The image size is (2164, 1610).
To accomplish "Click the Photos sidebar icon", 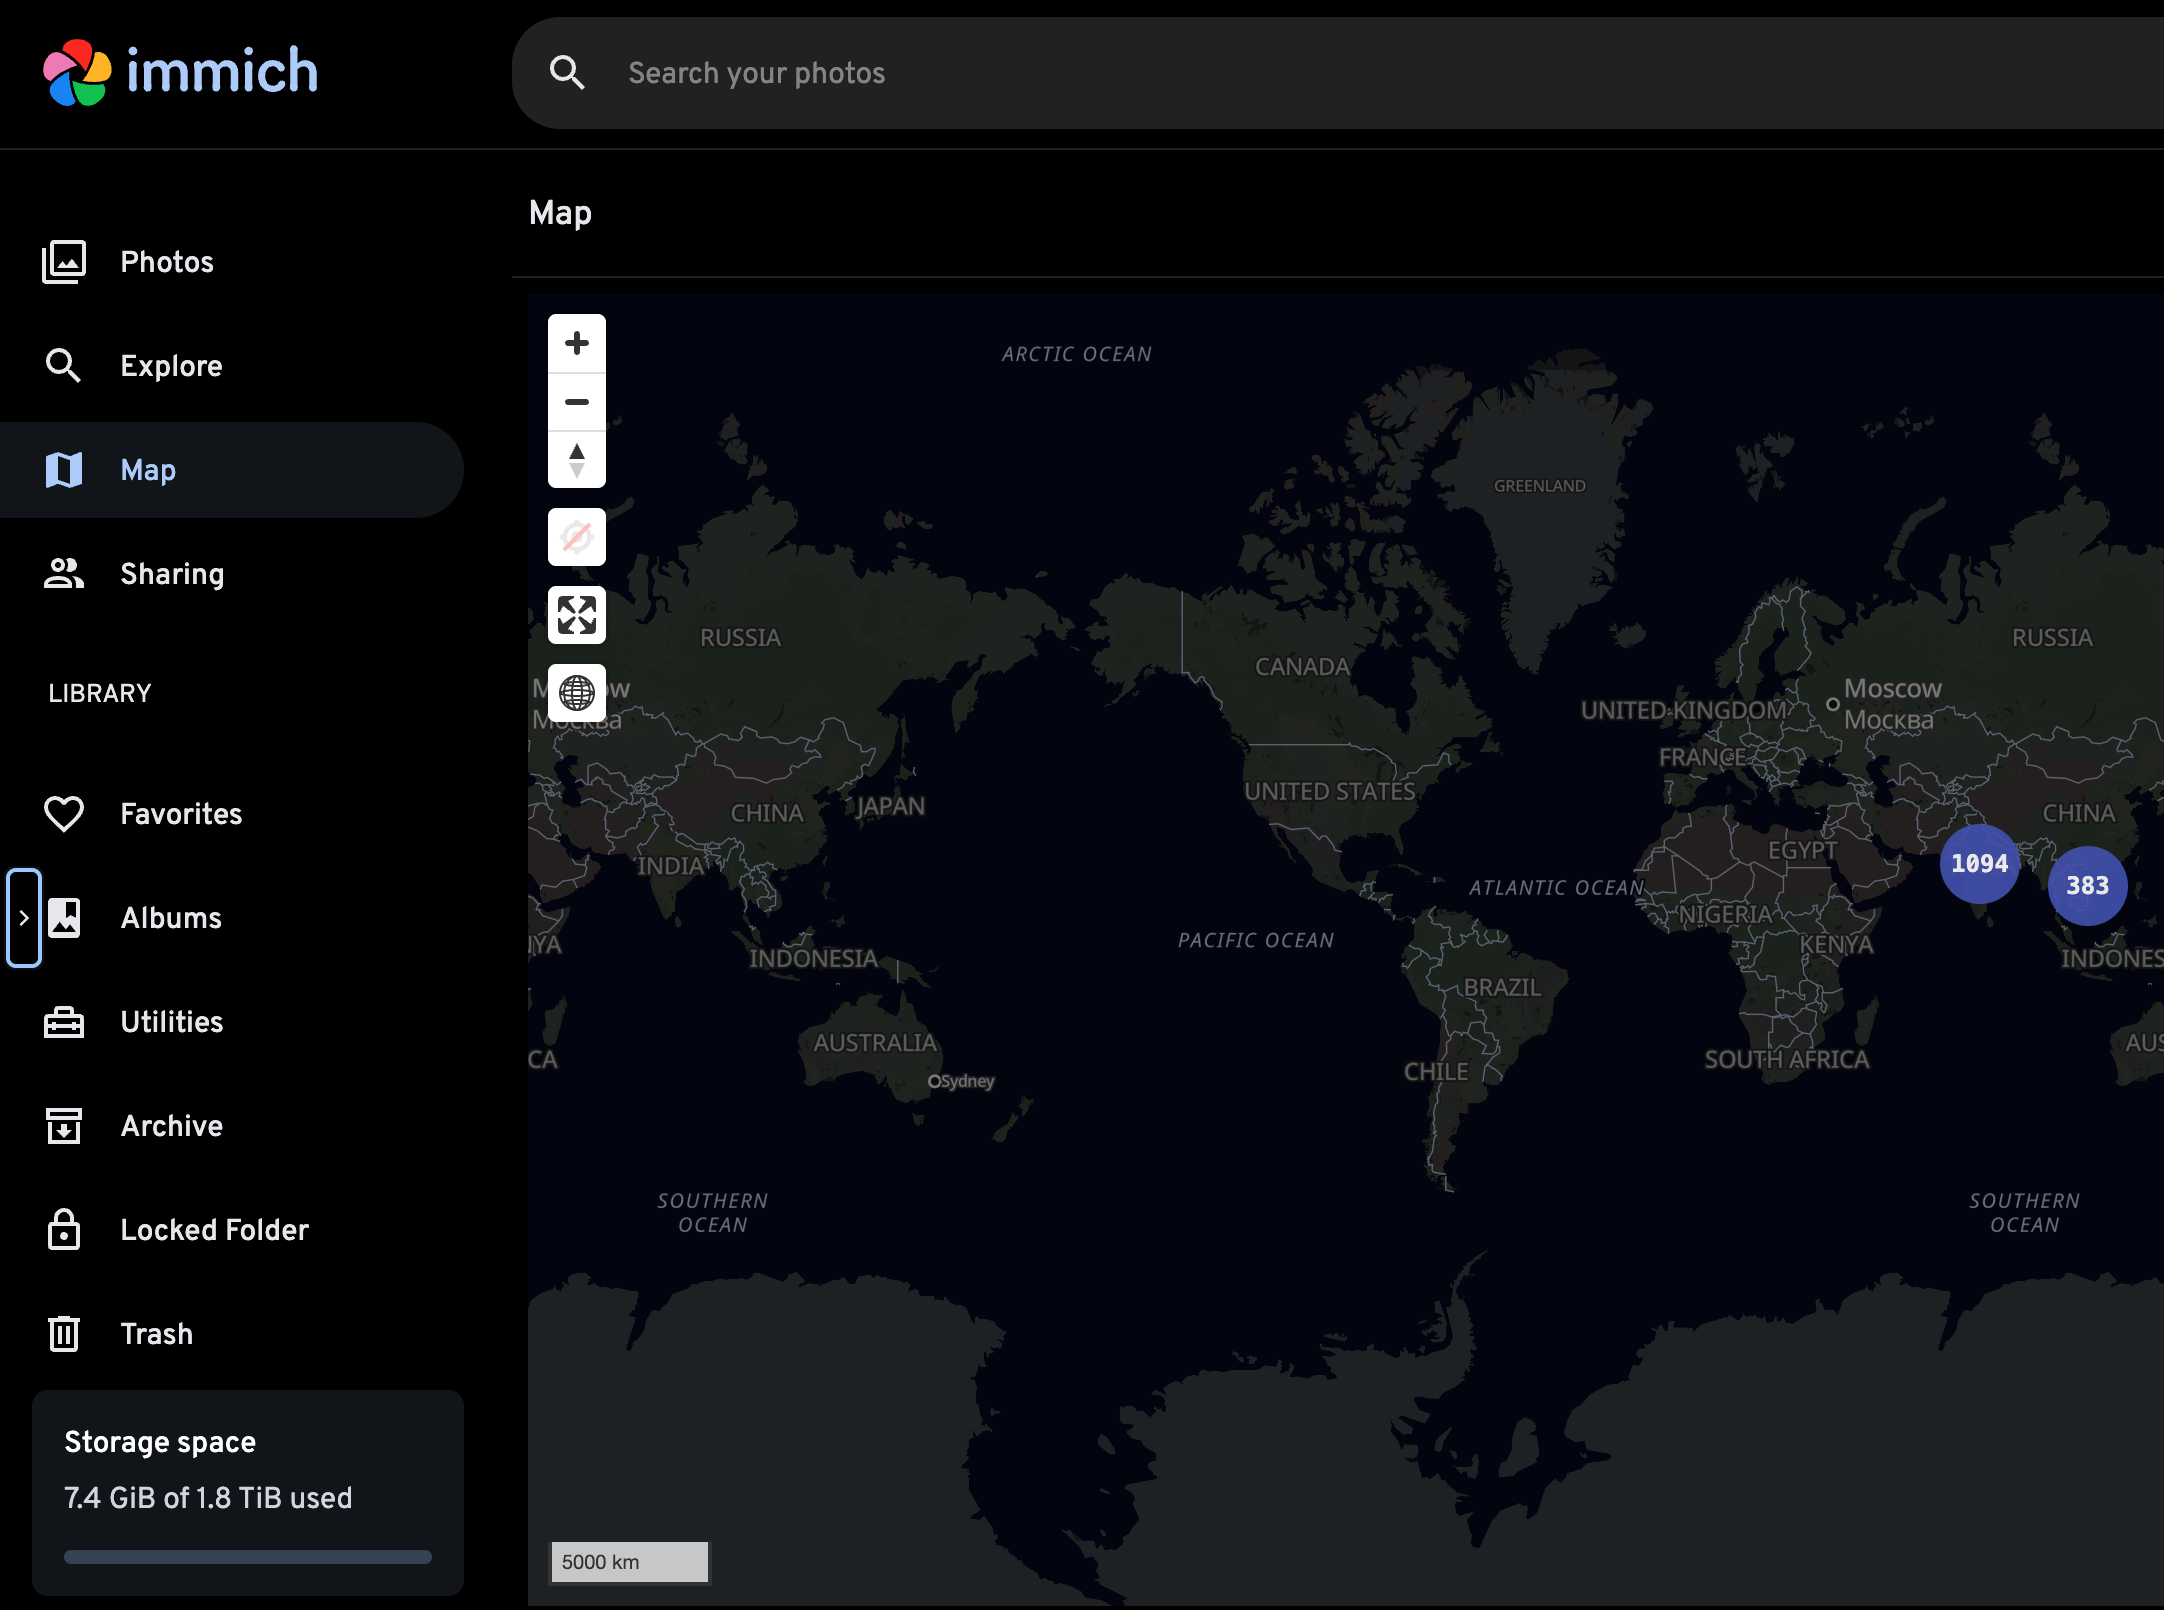I will pos(64,262).
